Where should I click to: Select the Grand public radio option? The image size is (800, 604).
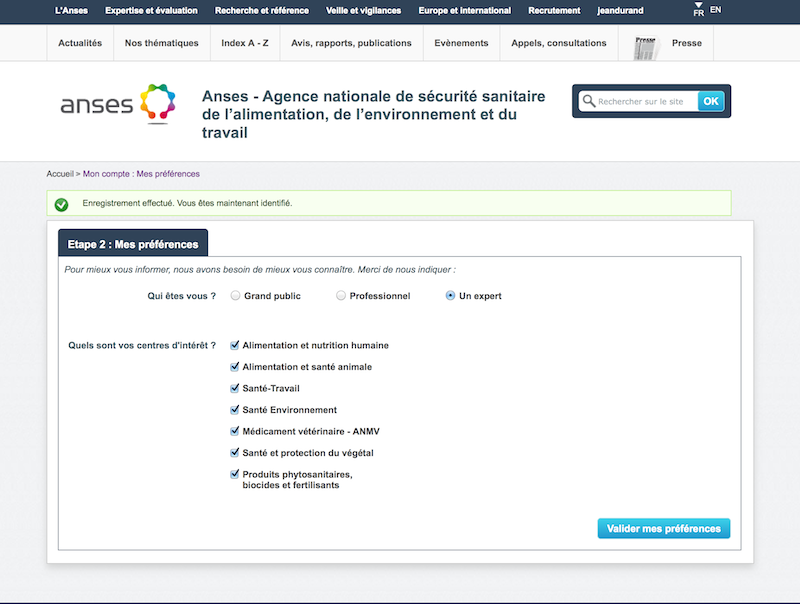pos(236,296)
